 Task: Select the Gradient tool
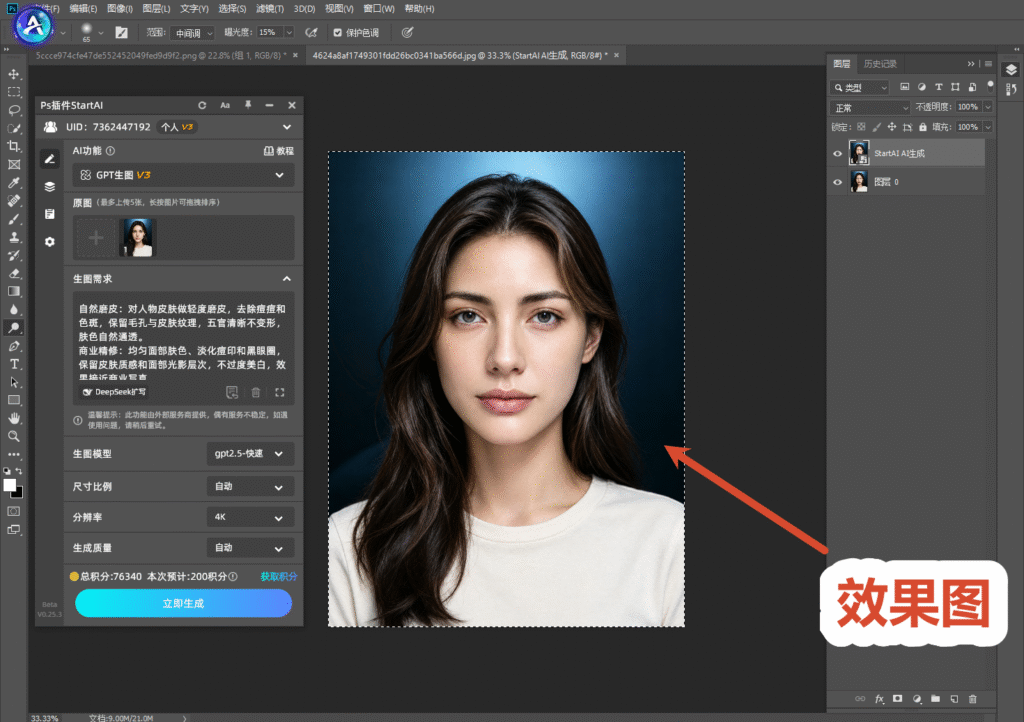(x=14, y=292)
